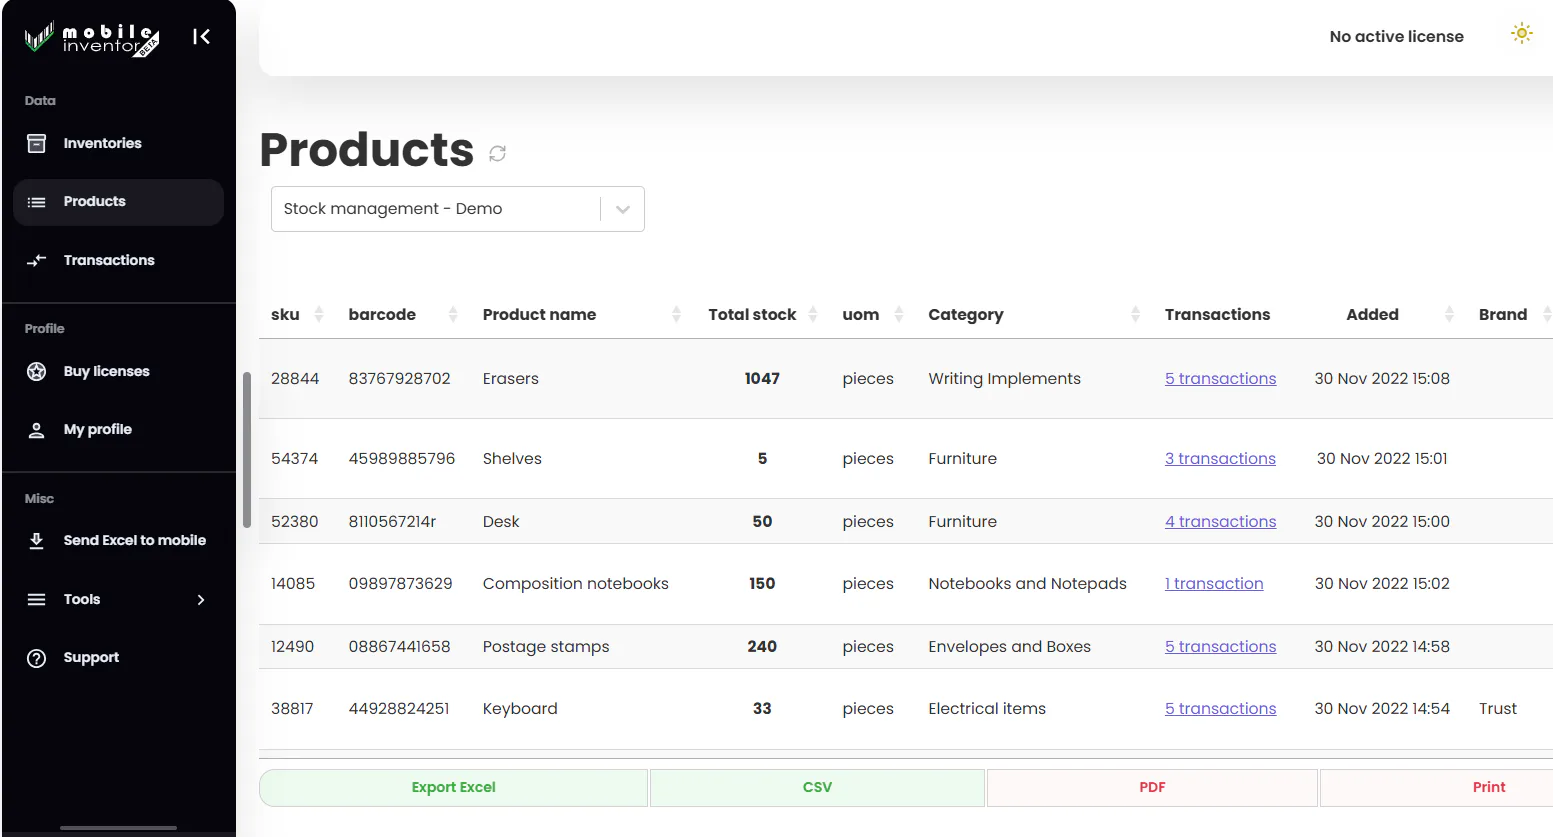Open the Stock management - Demo dropdown
Image resolution: width=1553 pixels, height=837 pixels.
coord(458,209)
